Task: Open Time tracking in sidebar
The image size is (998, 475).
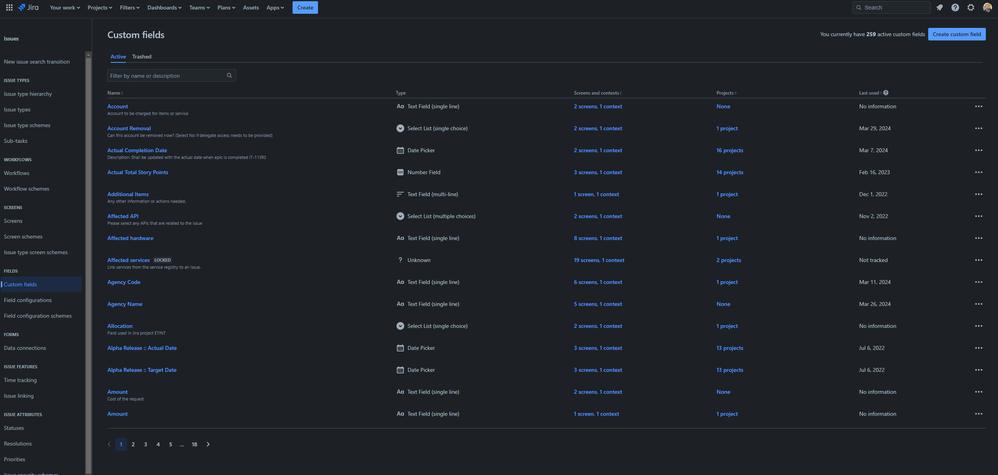Action: tap(20, 380)
